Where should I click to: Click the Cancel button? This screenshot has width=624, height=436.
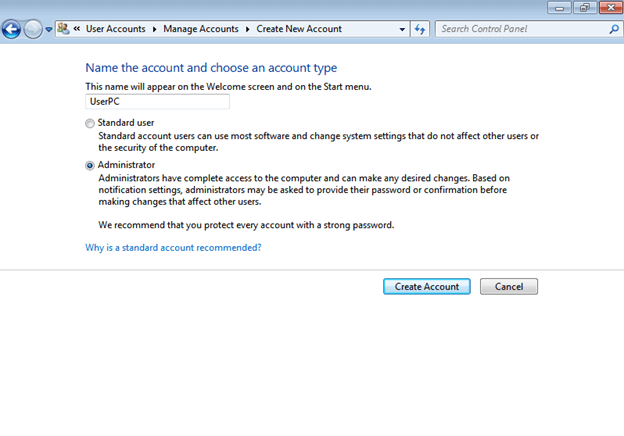click(509, 286)
